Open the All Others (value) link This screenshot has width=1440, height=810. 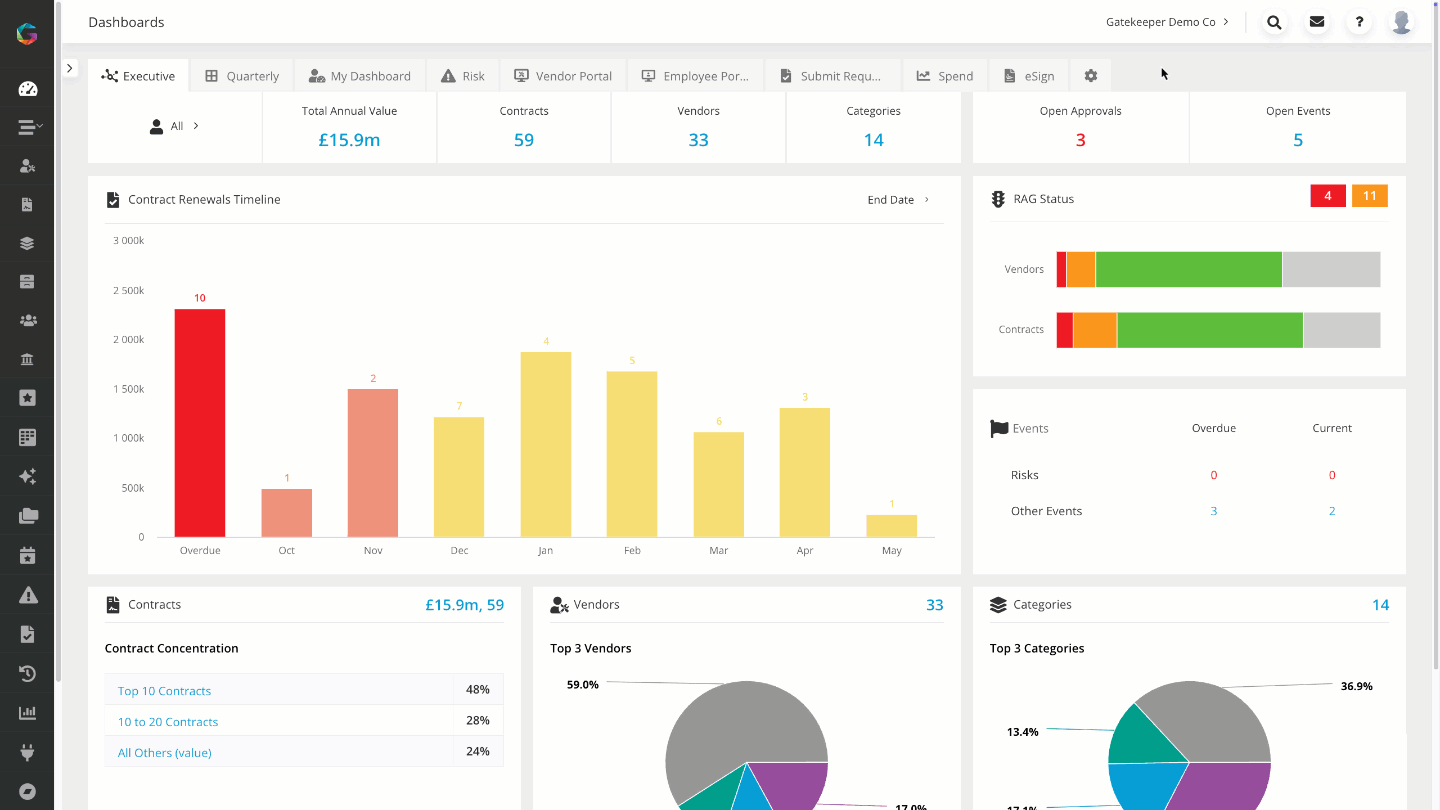[x=163, y=752]
